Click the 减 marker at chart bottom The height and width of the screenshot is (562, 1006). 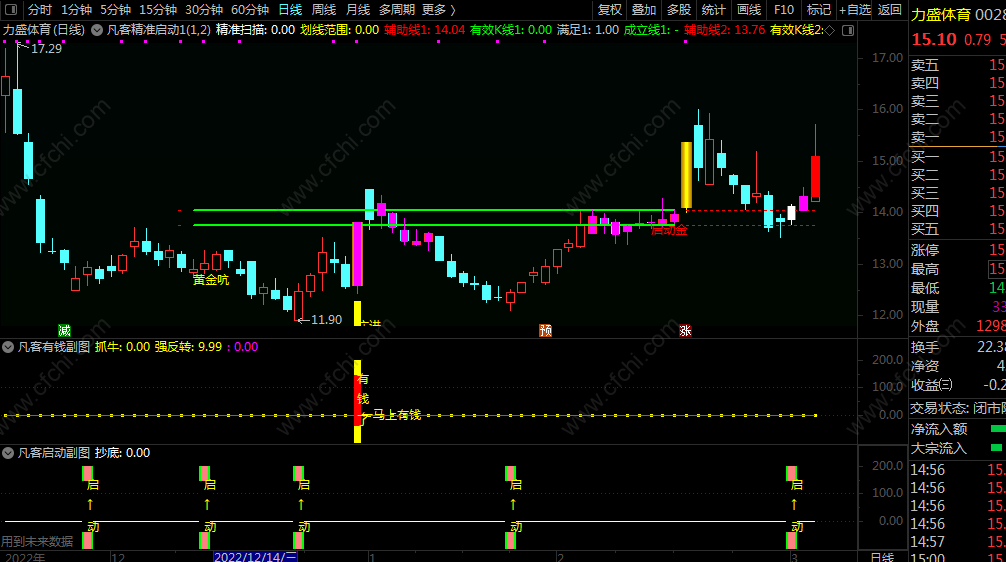click(64, 330)
